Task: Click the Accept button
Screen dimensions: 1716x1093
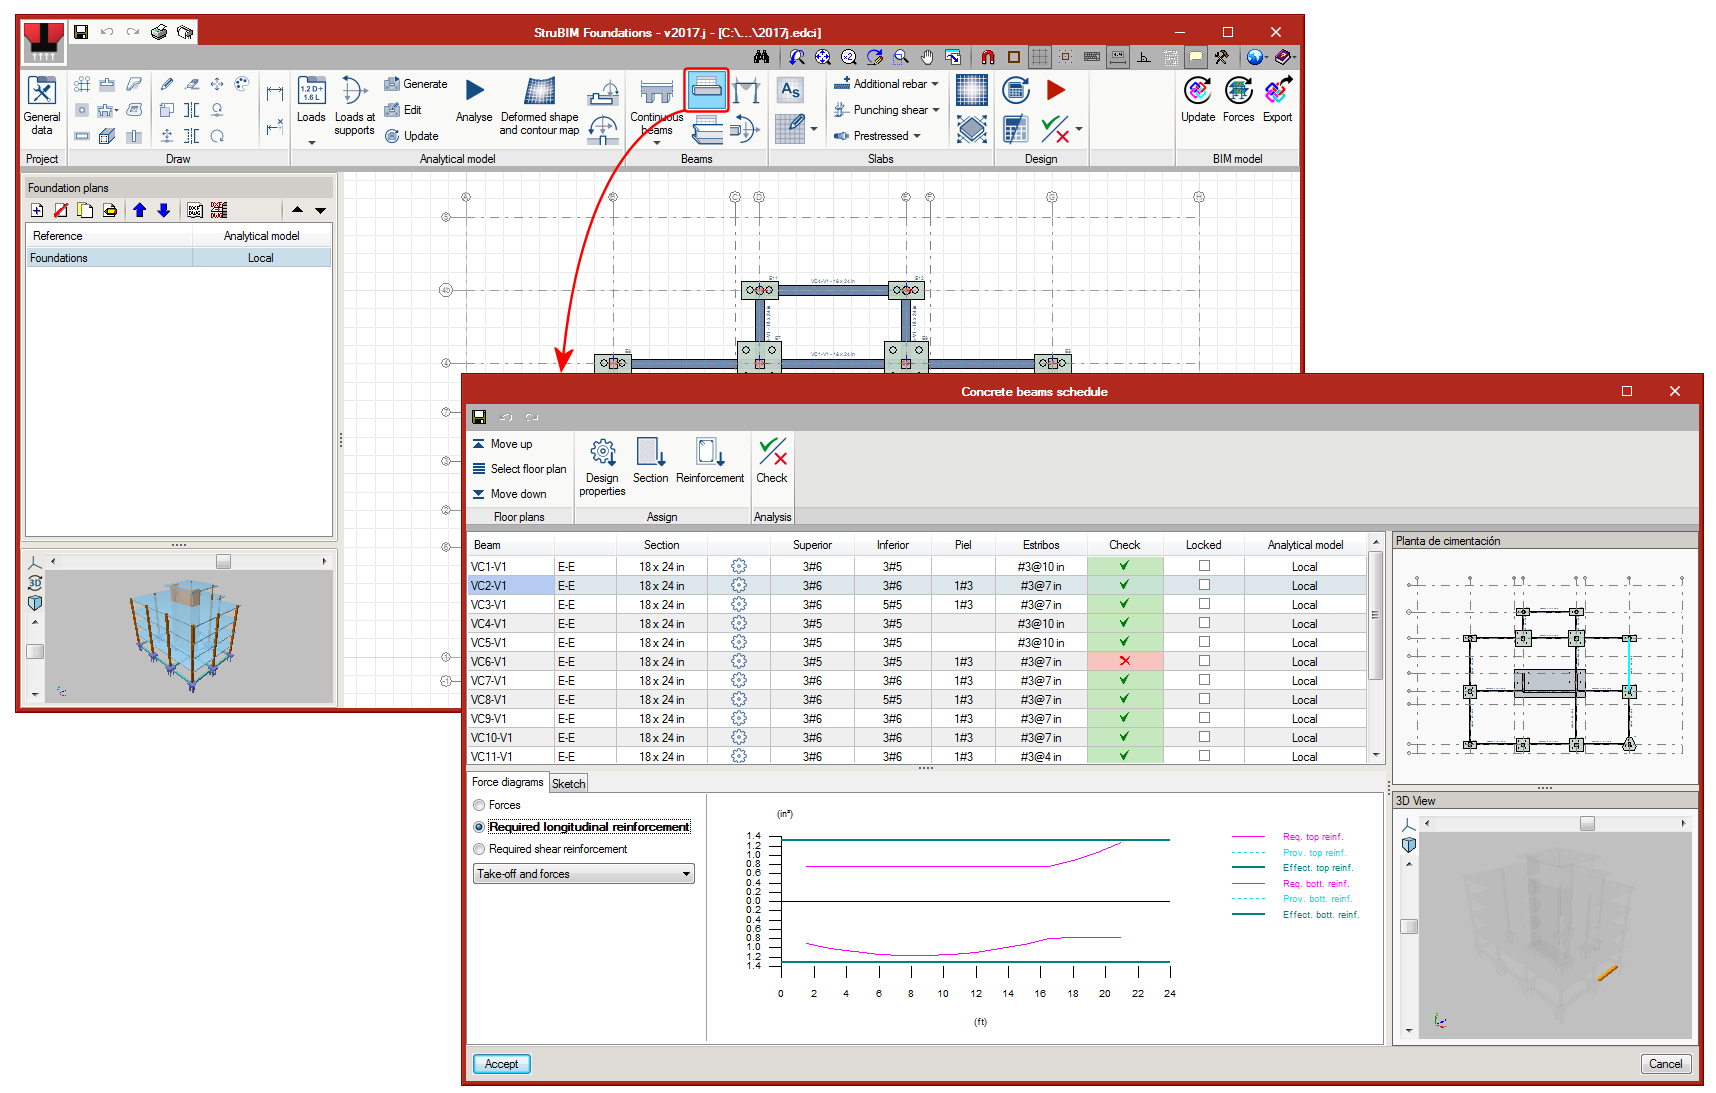Action: point(501,1064)
